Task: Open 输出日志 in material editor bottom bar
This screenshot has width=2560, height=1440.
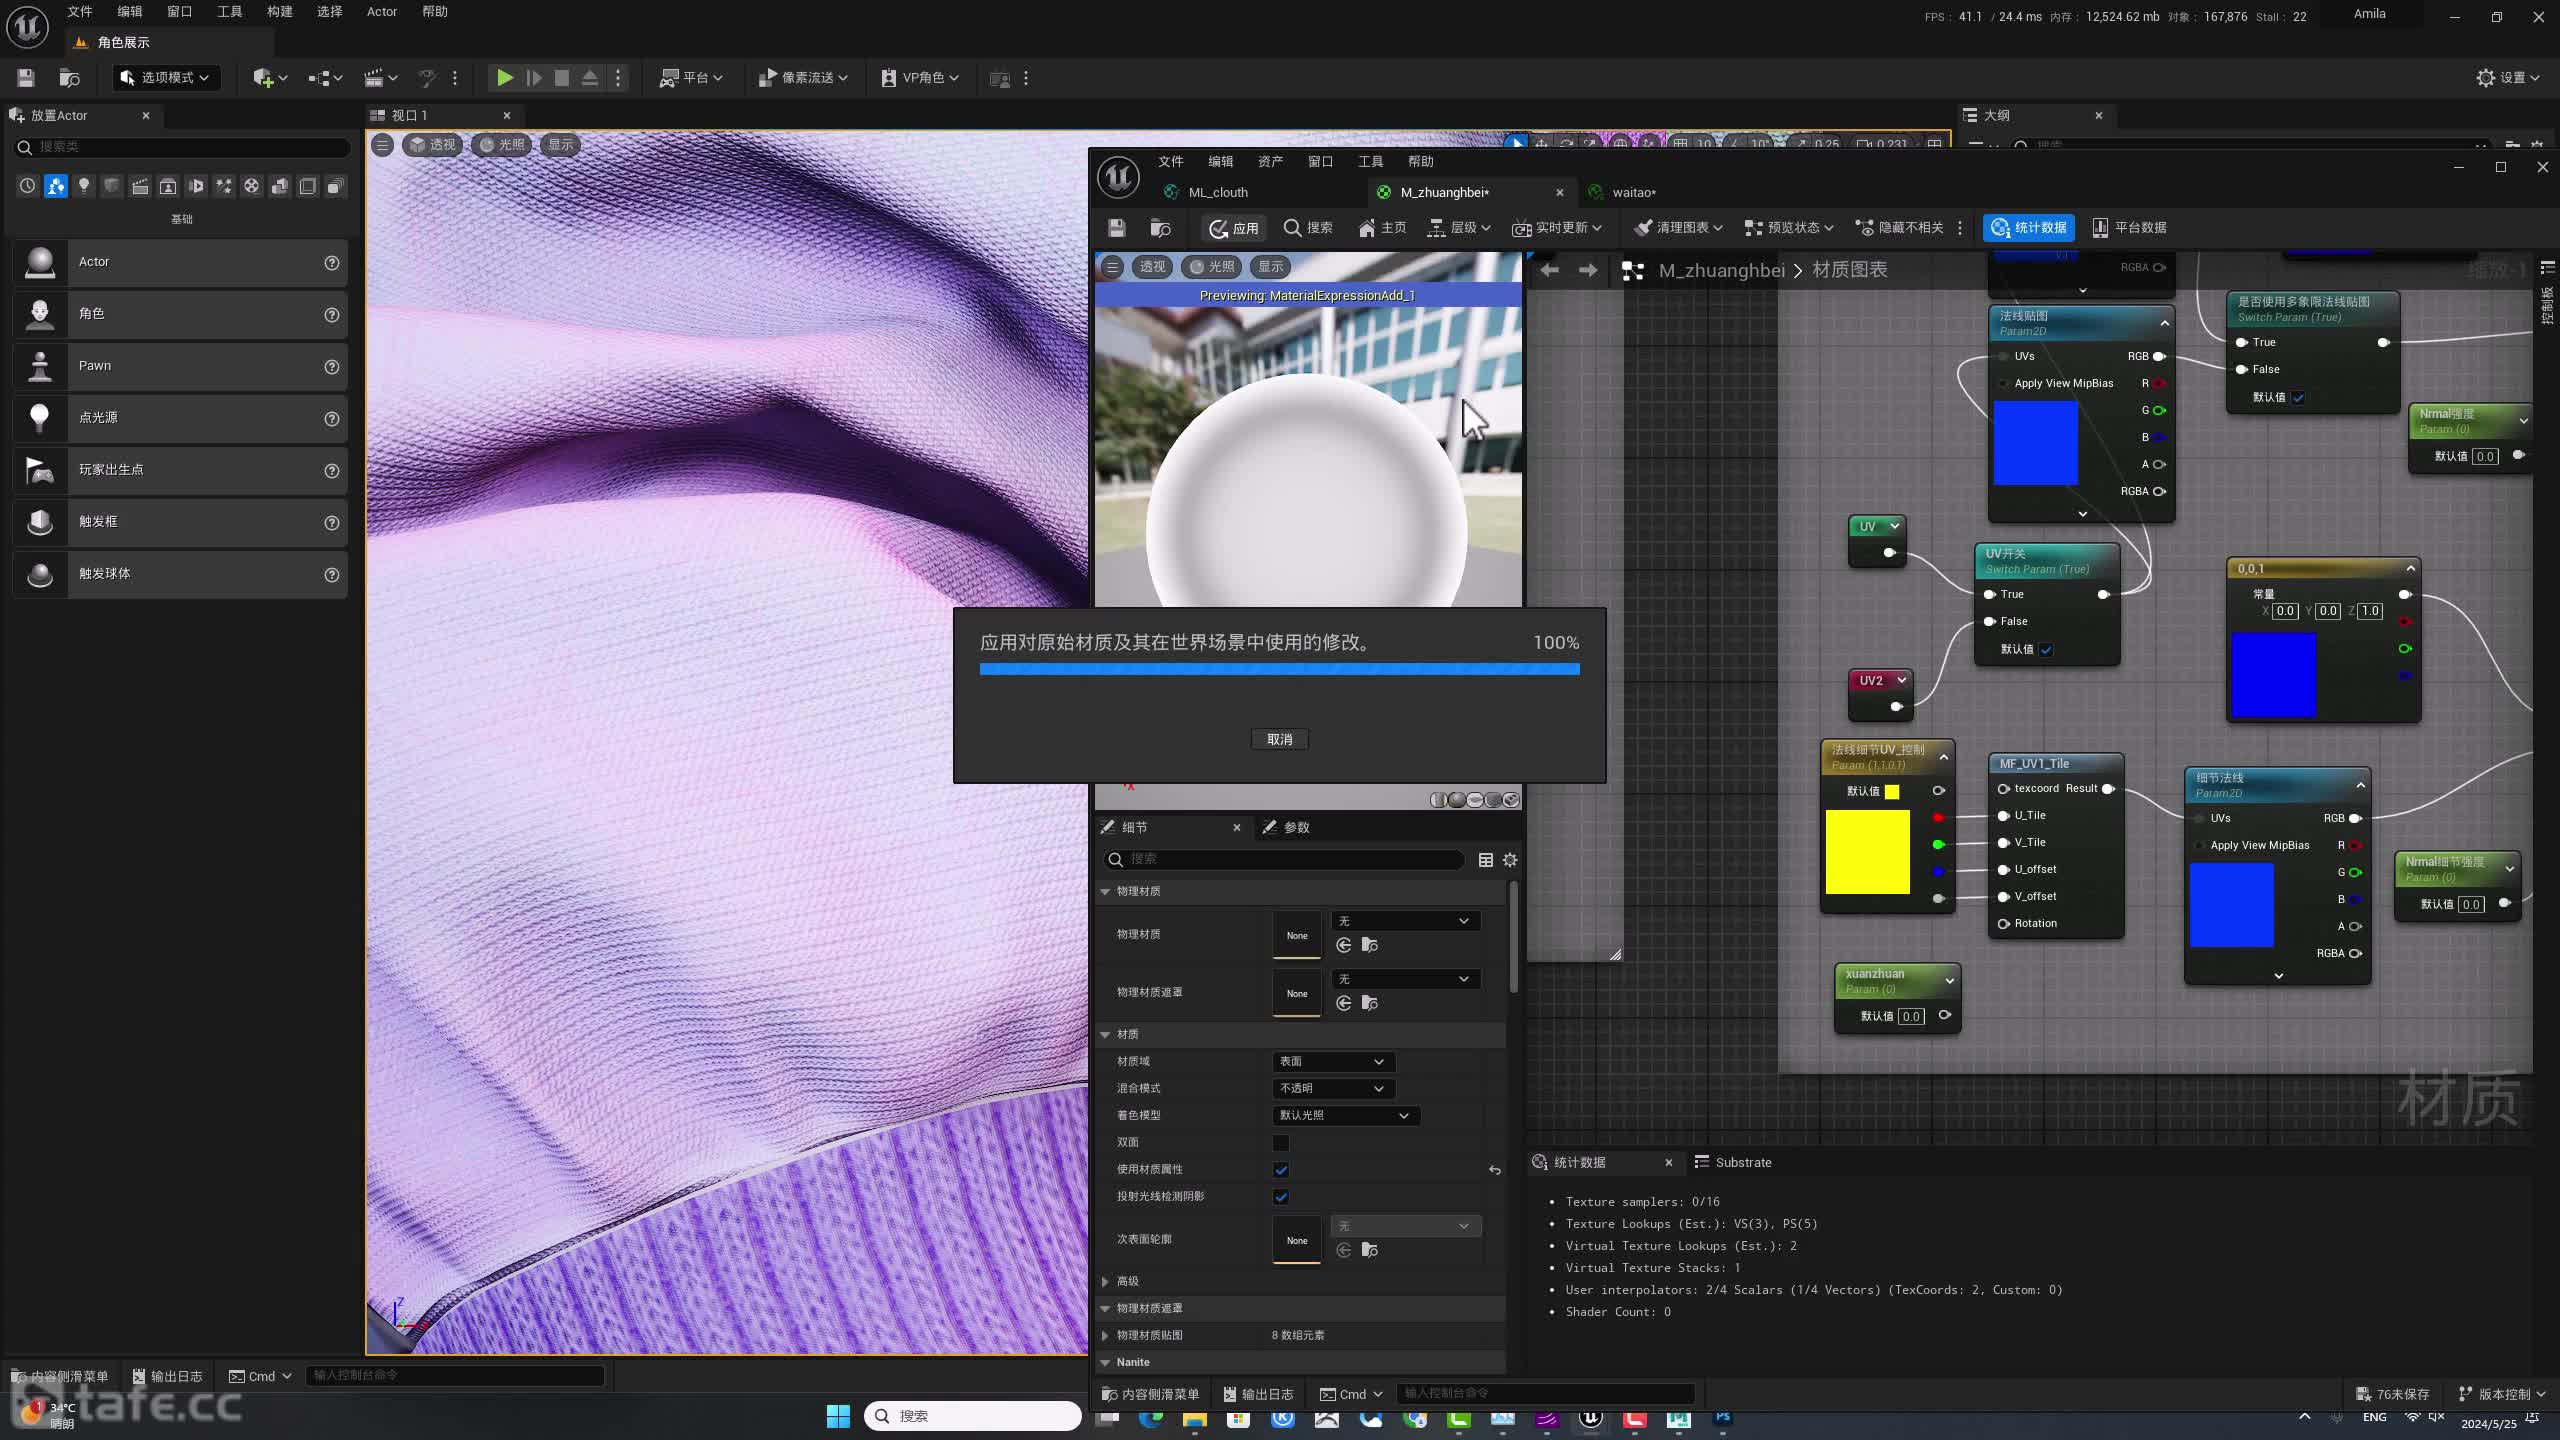Action: click(x=1258, y=1394)
